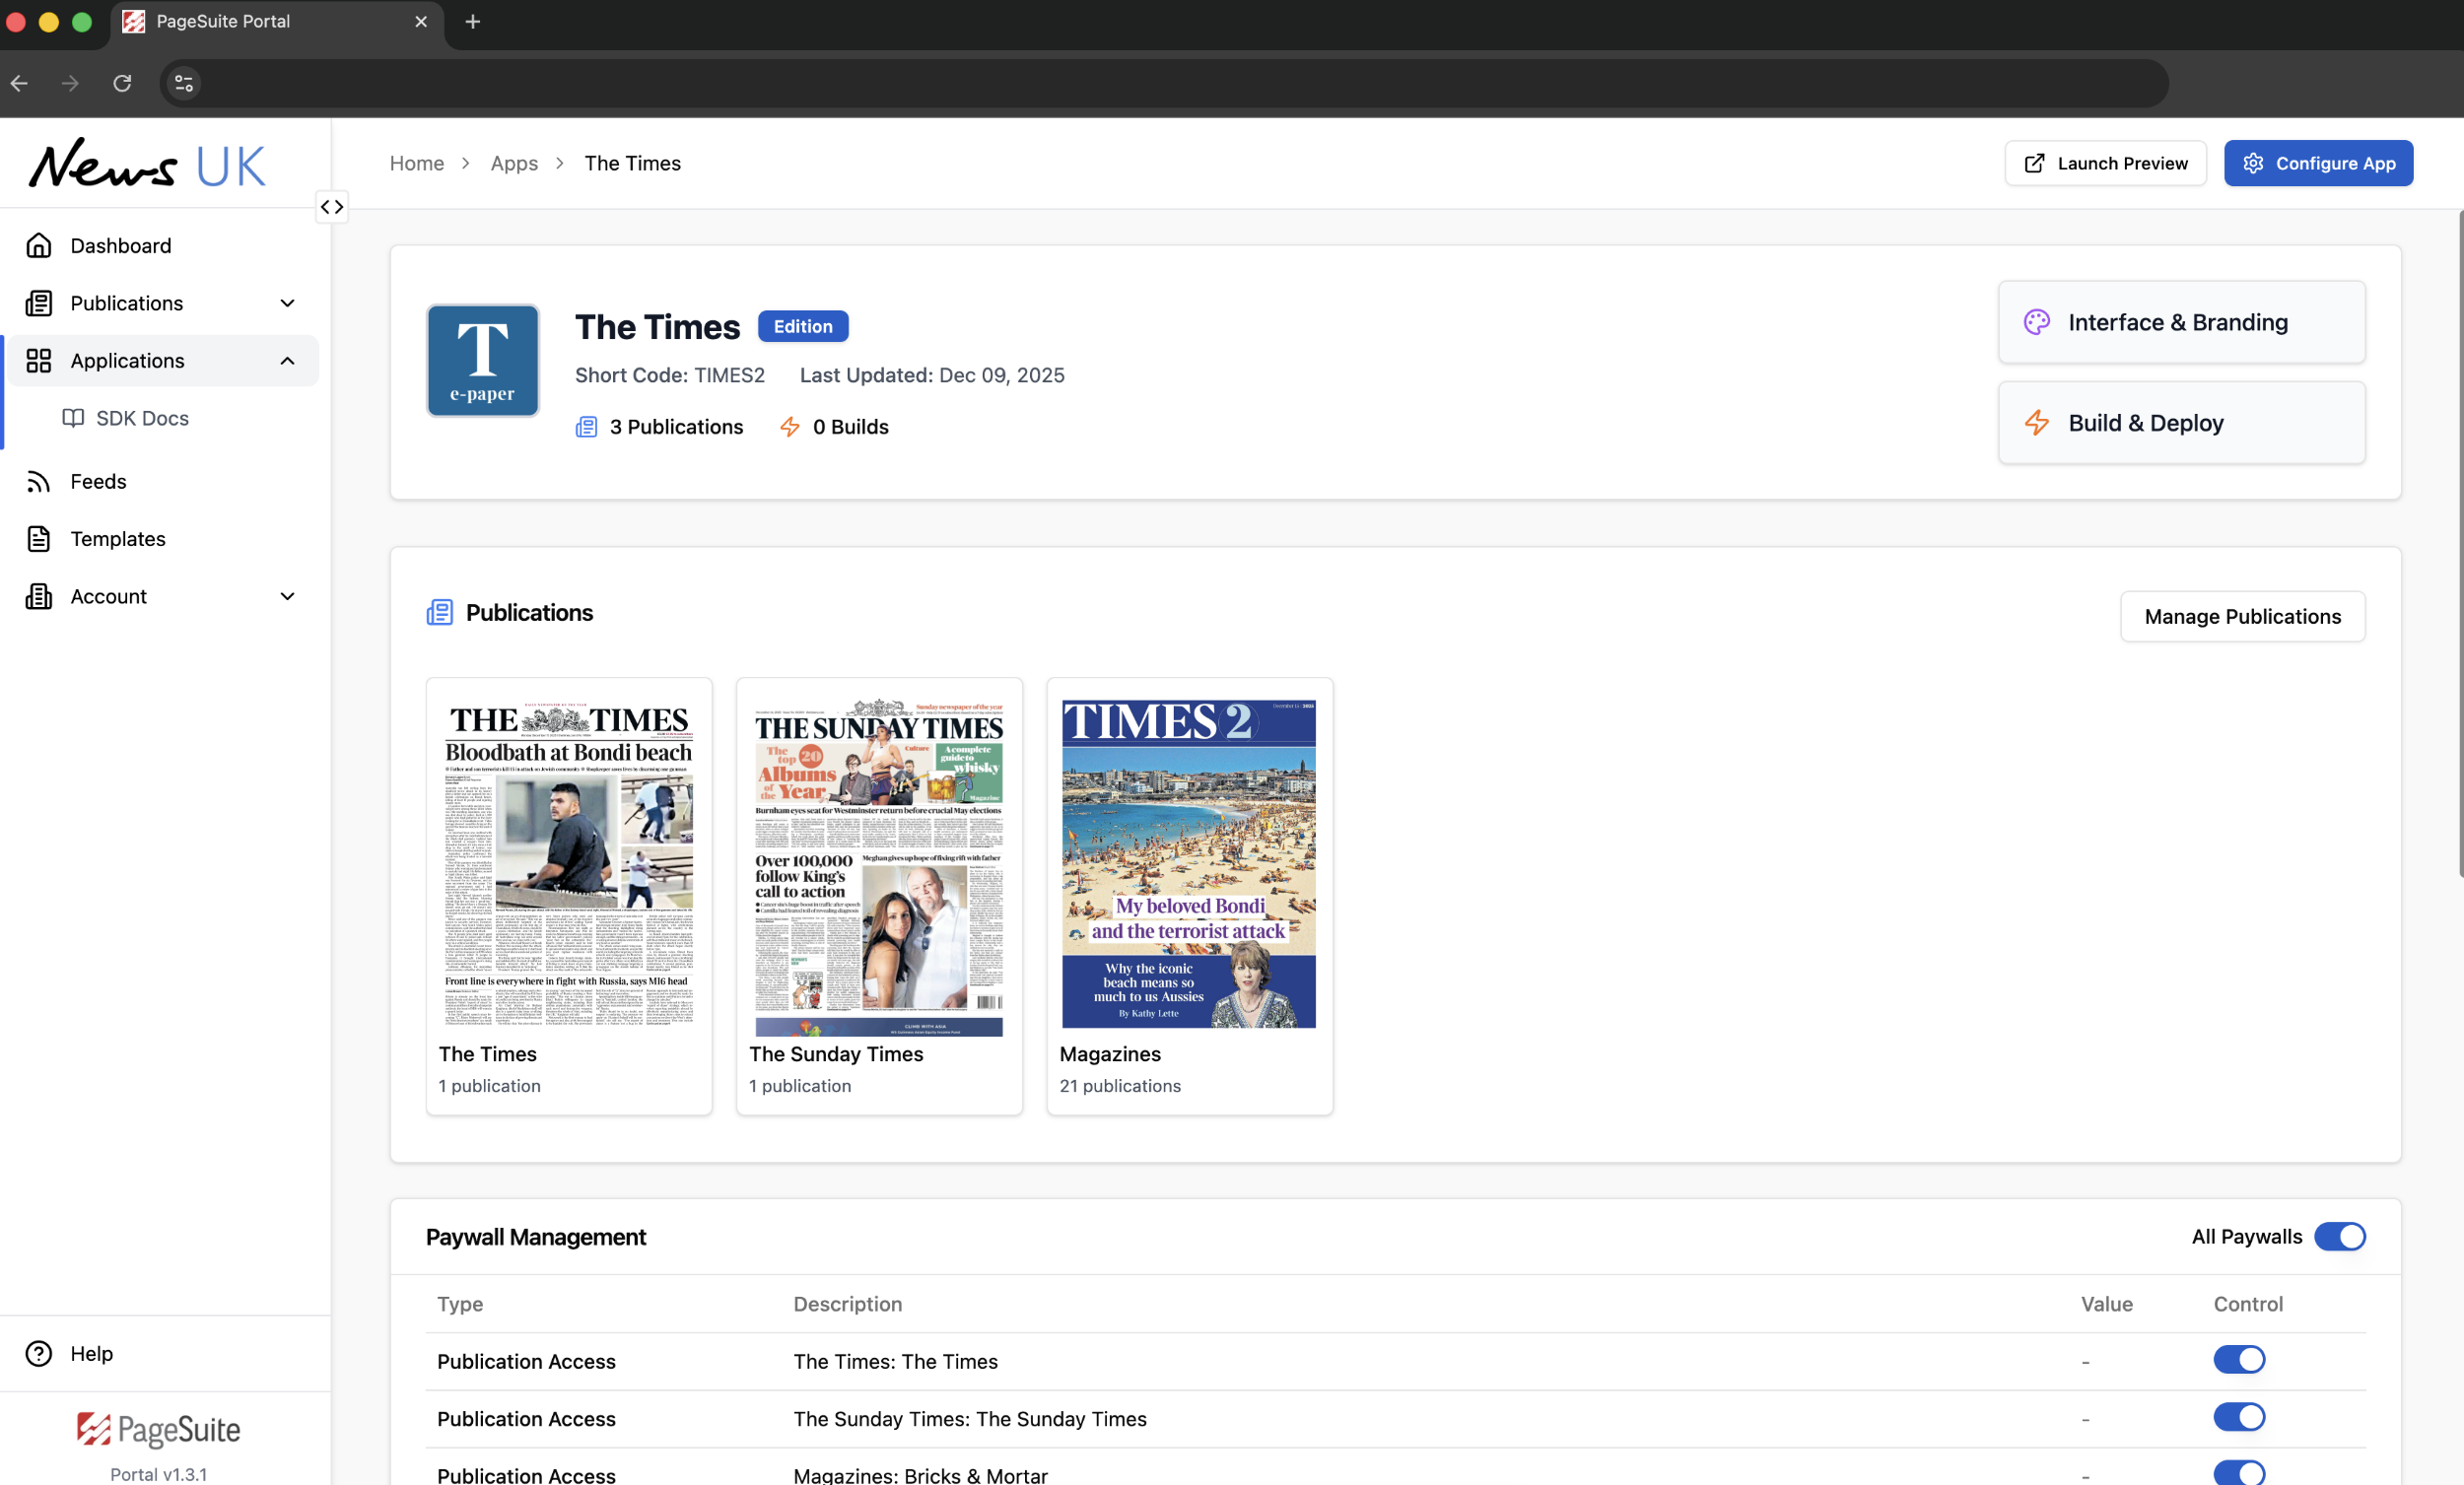Screen dimensions: 2464x1485
Task: Click the Templates document icon
Action: pyautogui.click(x=39, y=538)
